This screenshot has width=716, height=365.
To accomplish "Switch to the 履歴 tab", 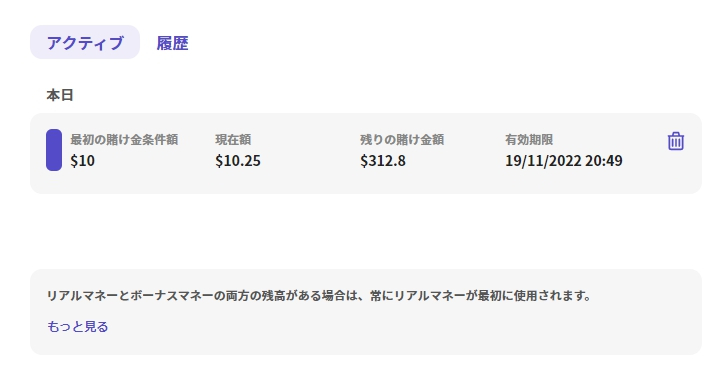I will click(172, 43).
